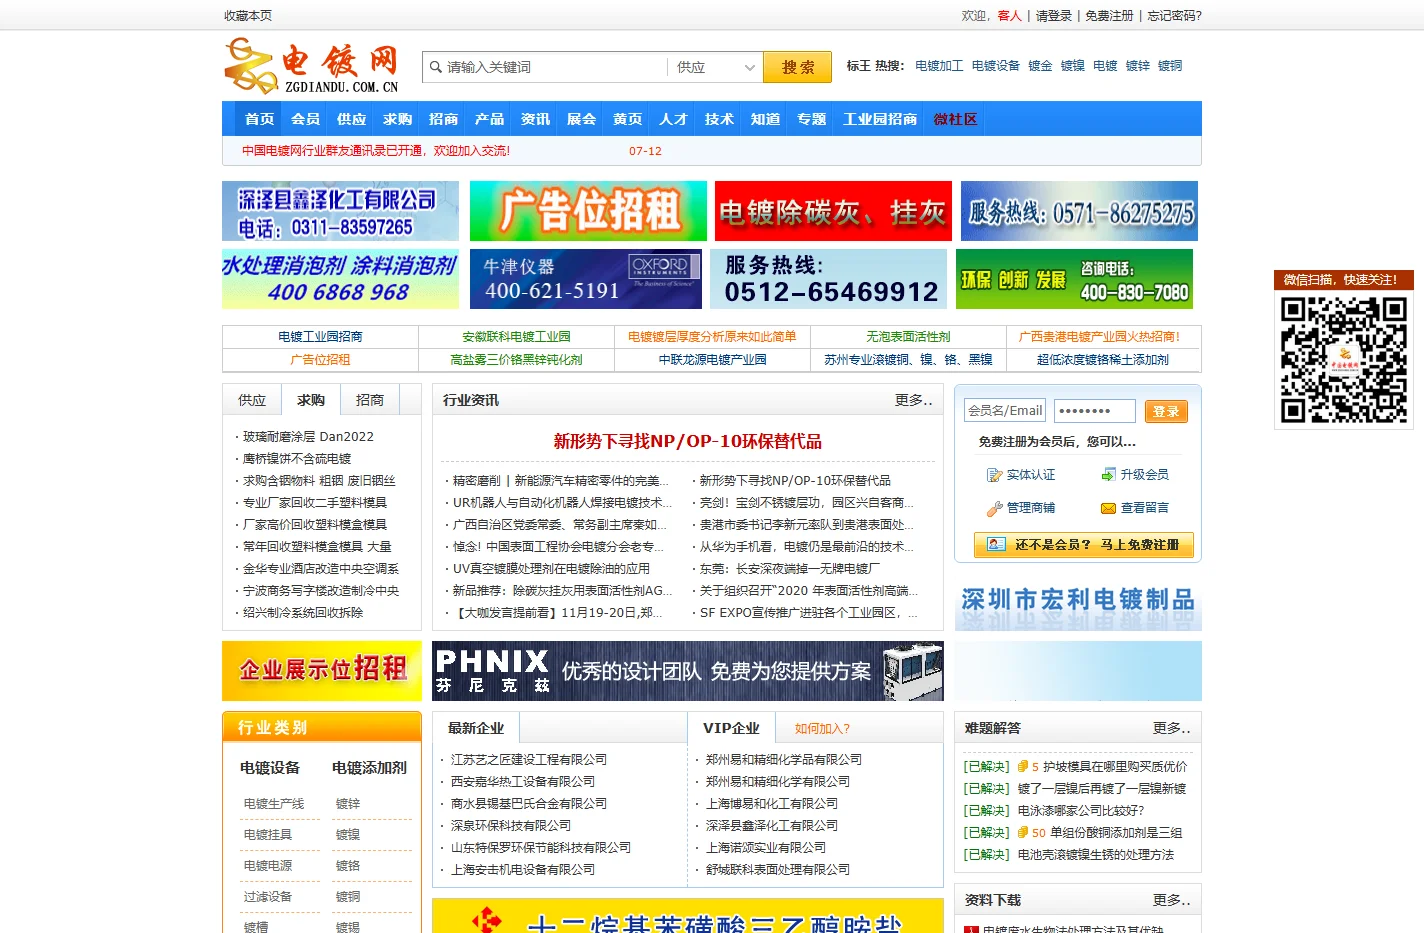
Task: Open 技术 in the navigation bar
Action: [719, 119]
